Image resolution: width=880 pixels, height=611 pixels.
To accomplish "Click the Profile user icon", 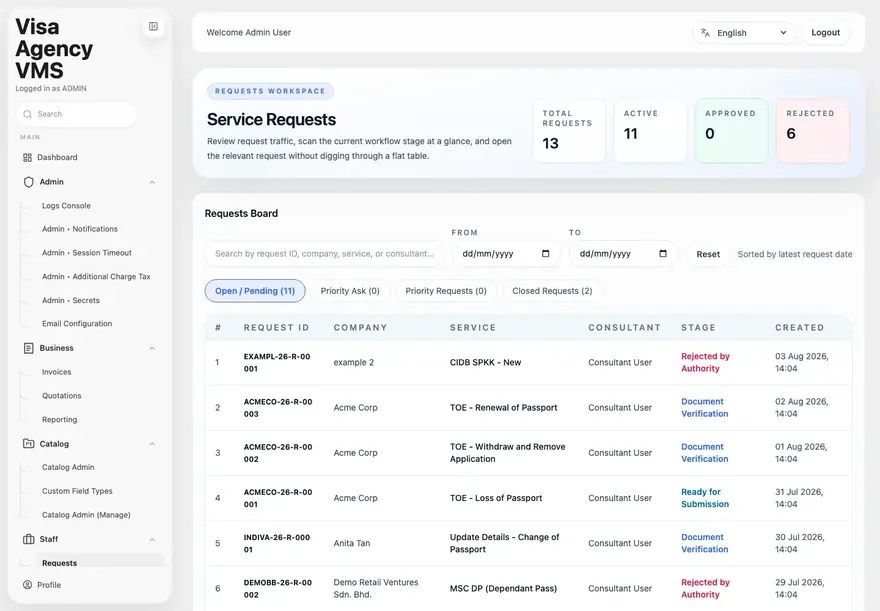I will (27, 585).
